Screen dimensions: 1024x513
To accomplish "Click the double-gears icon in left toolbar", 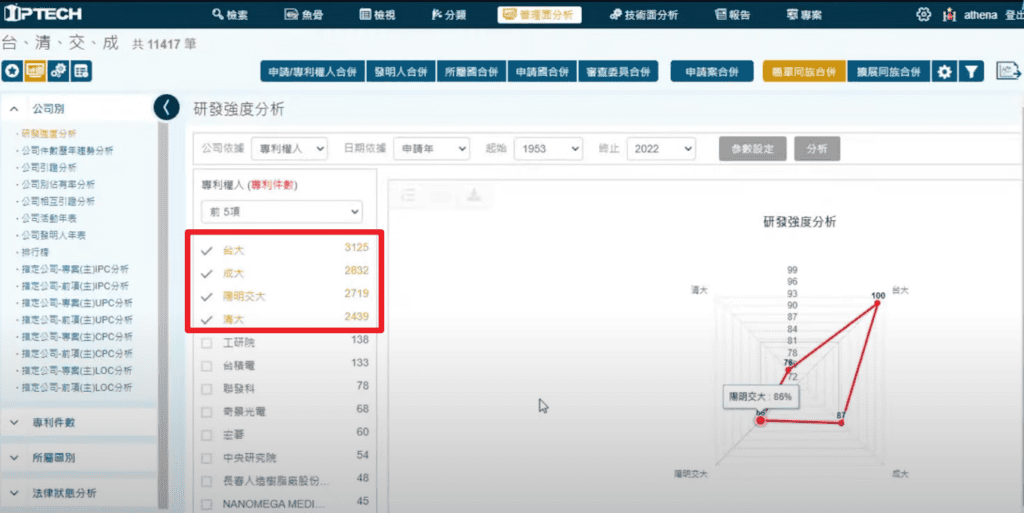I will (58, 71).
